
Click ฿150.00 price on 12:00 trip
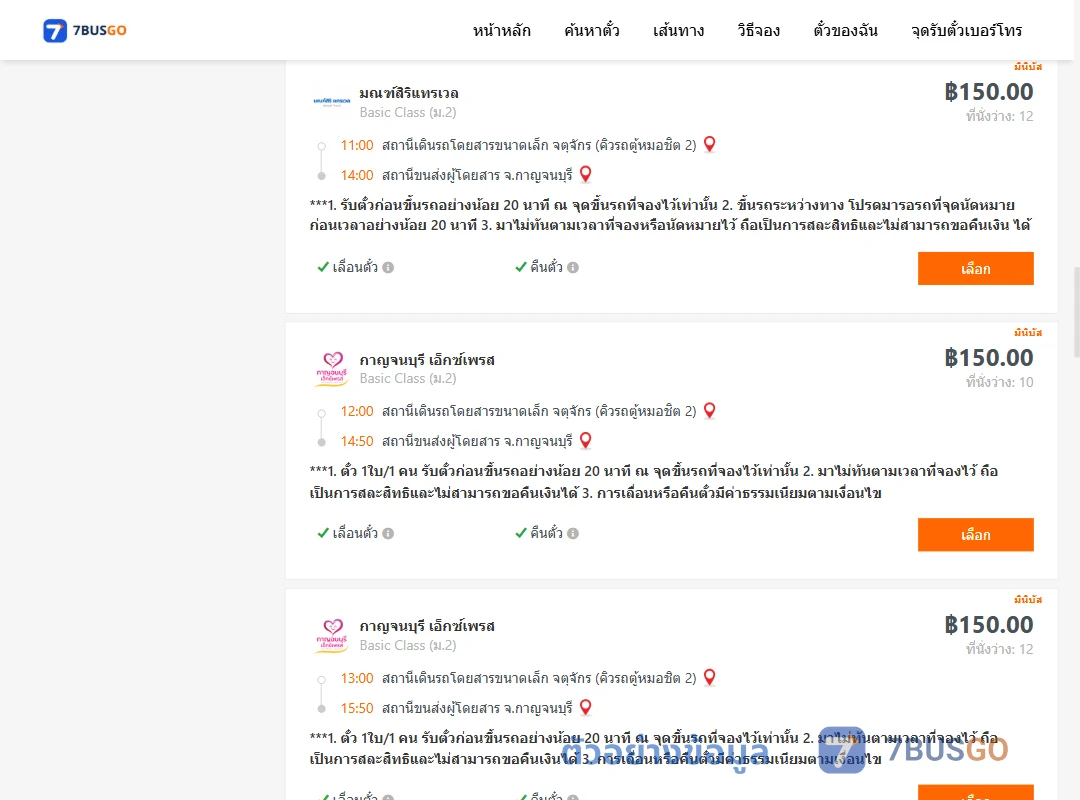coord(988,358)
